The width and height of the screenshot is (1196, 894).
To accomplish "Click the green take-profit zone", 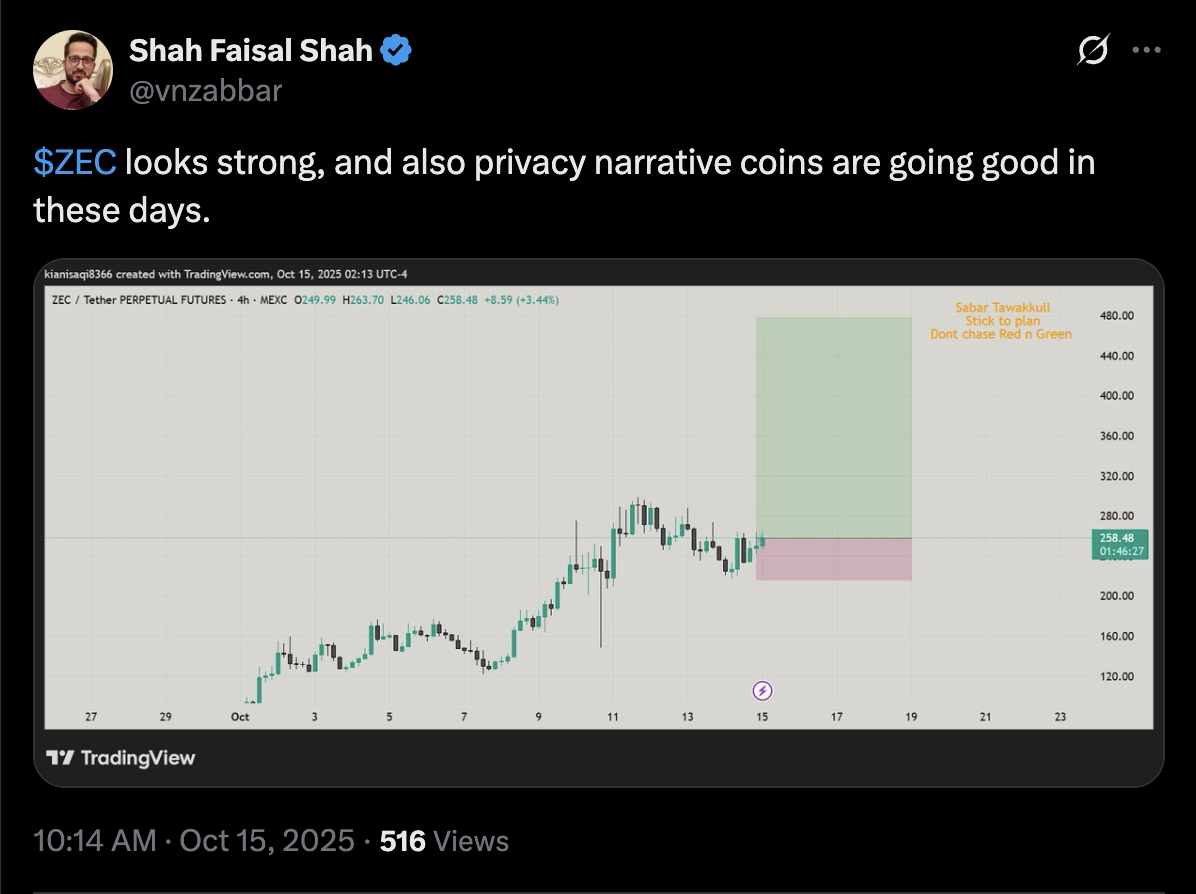I will click(833, 427).
